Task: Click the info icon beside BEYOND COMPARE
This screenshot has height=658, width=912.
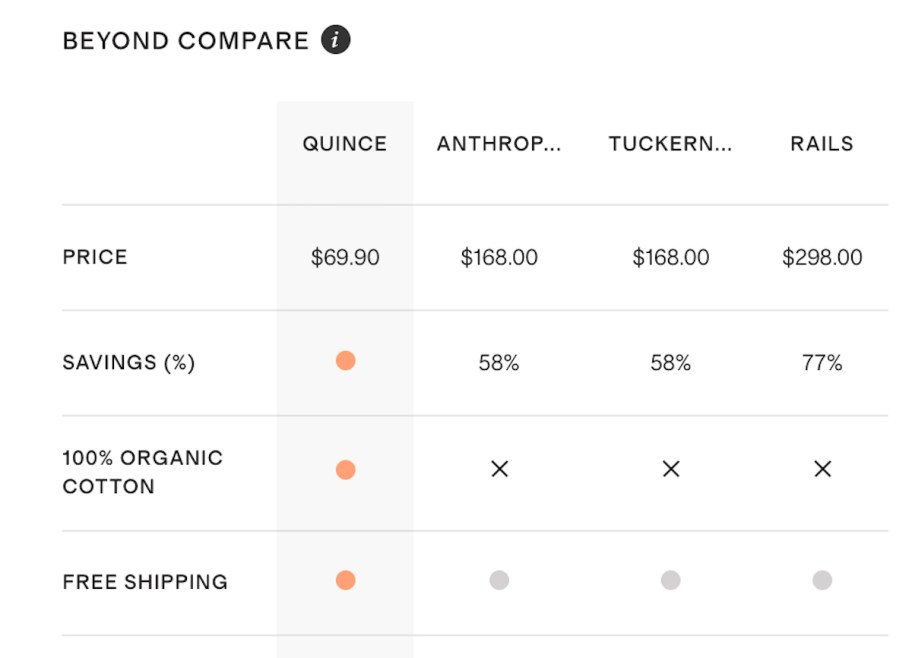Action: point(334,39)
